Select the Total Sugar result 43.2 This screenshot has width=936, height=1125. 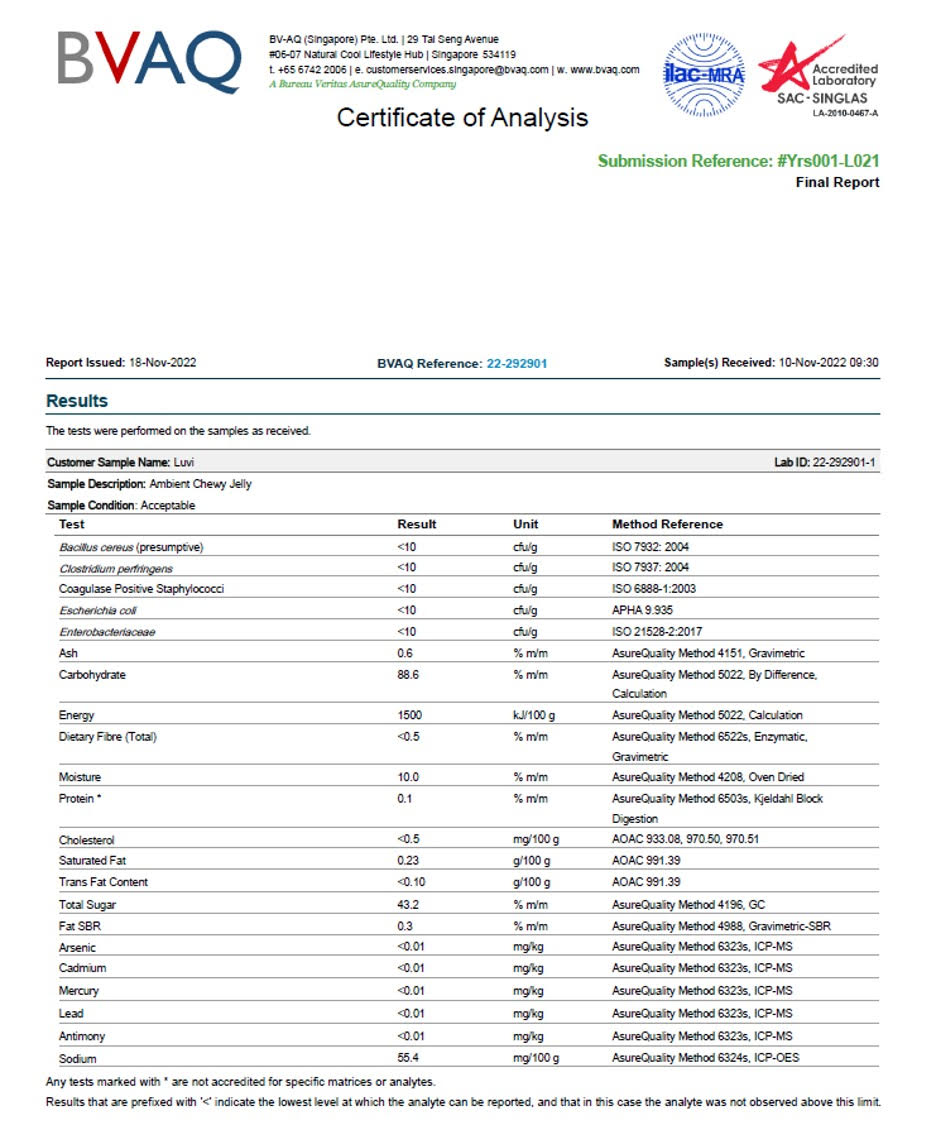point(407,904)
